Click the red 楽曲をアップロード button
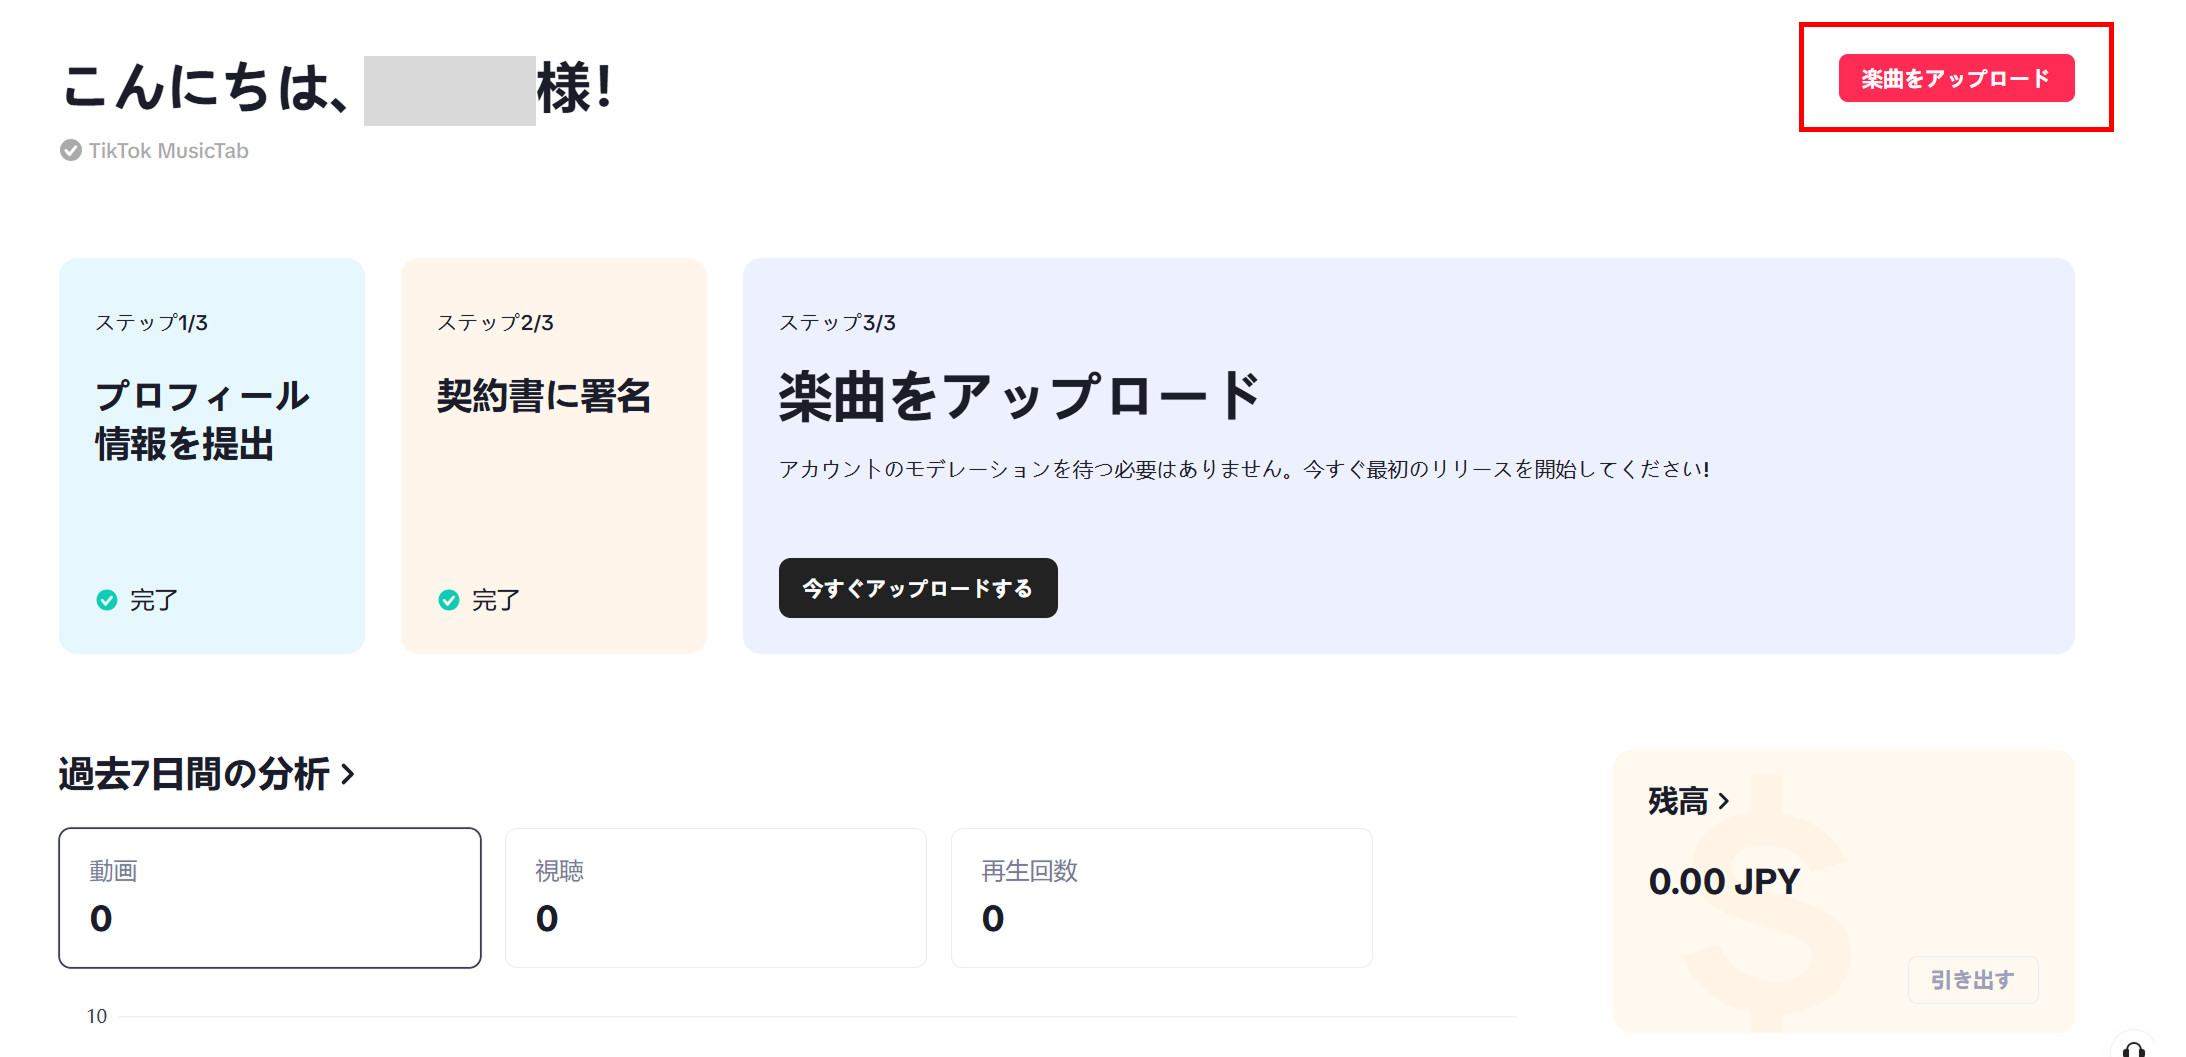Viewport: 2186px width, 1057px height. (1956, 78)
